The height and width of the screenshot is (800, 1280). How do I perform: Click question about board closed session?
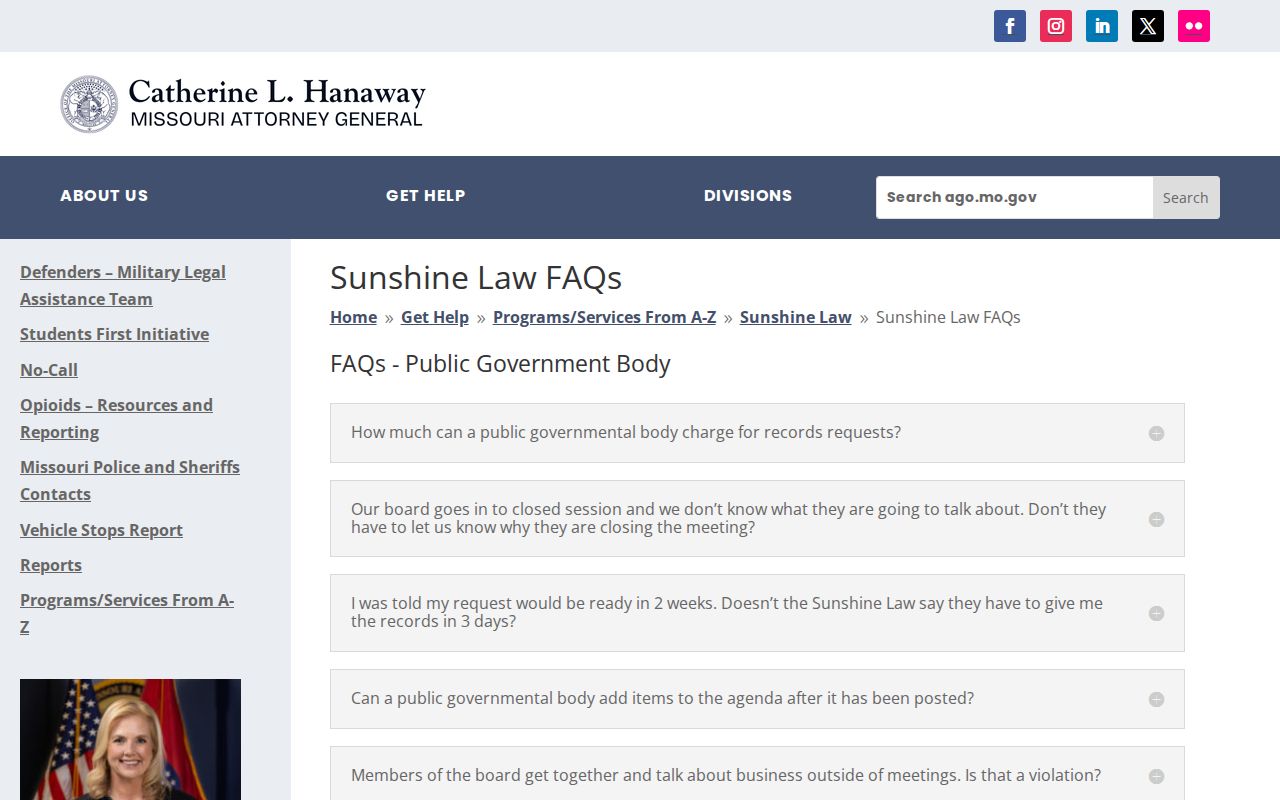pyautogui.click(x=729, y=518)
